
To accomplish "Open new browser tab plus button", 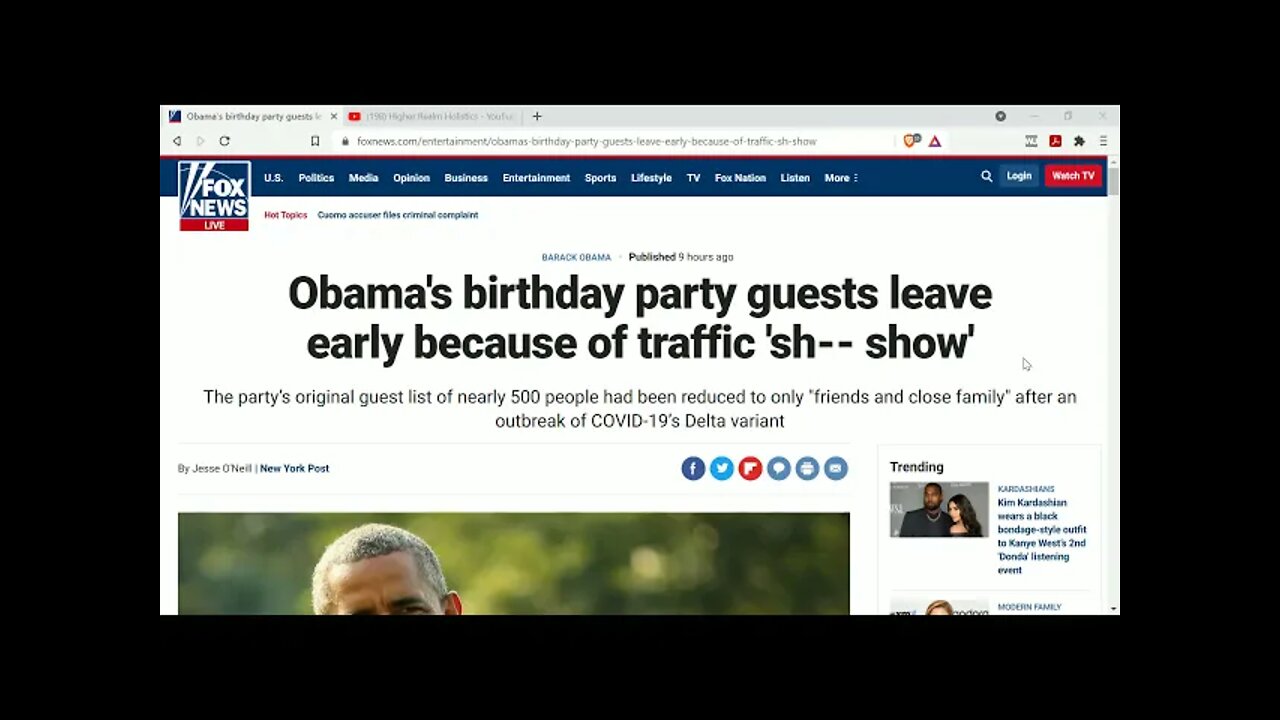I will click(537, 116).
